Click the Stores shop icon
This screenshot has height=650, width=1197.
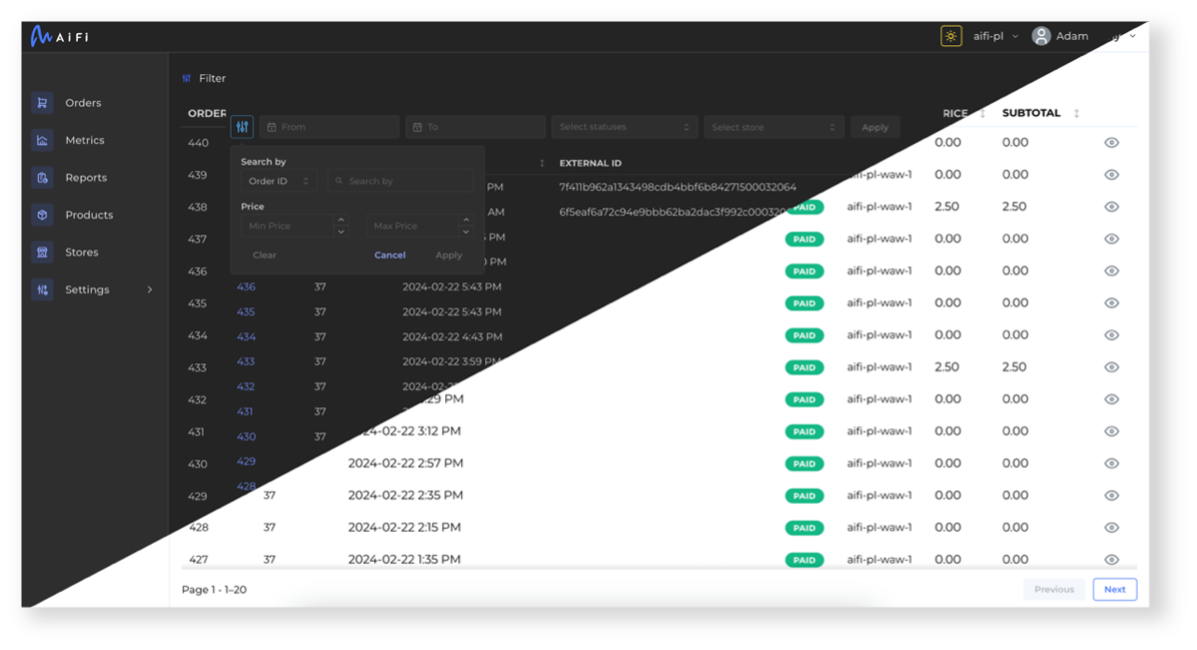click(x=42, y=252)
